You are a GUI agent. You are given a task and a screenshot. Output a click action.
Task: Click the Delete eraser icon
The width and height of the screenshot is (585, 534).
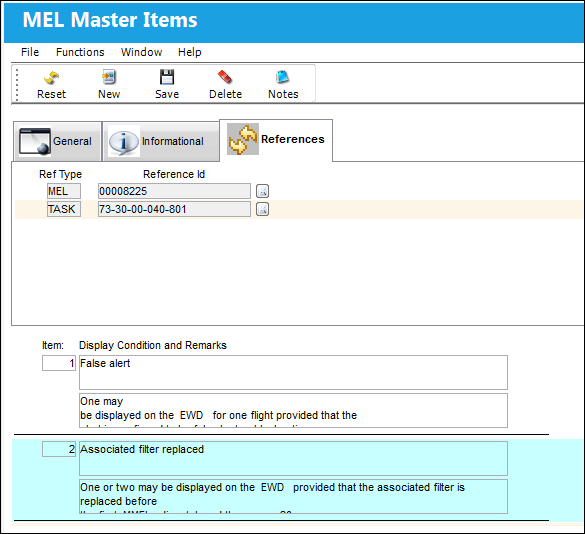(x=225, y=77)
